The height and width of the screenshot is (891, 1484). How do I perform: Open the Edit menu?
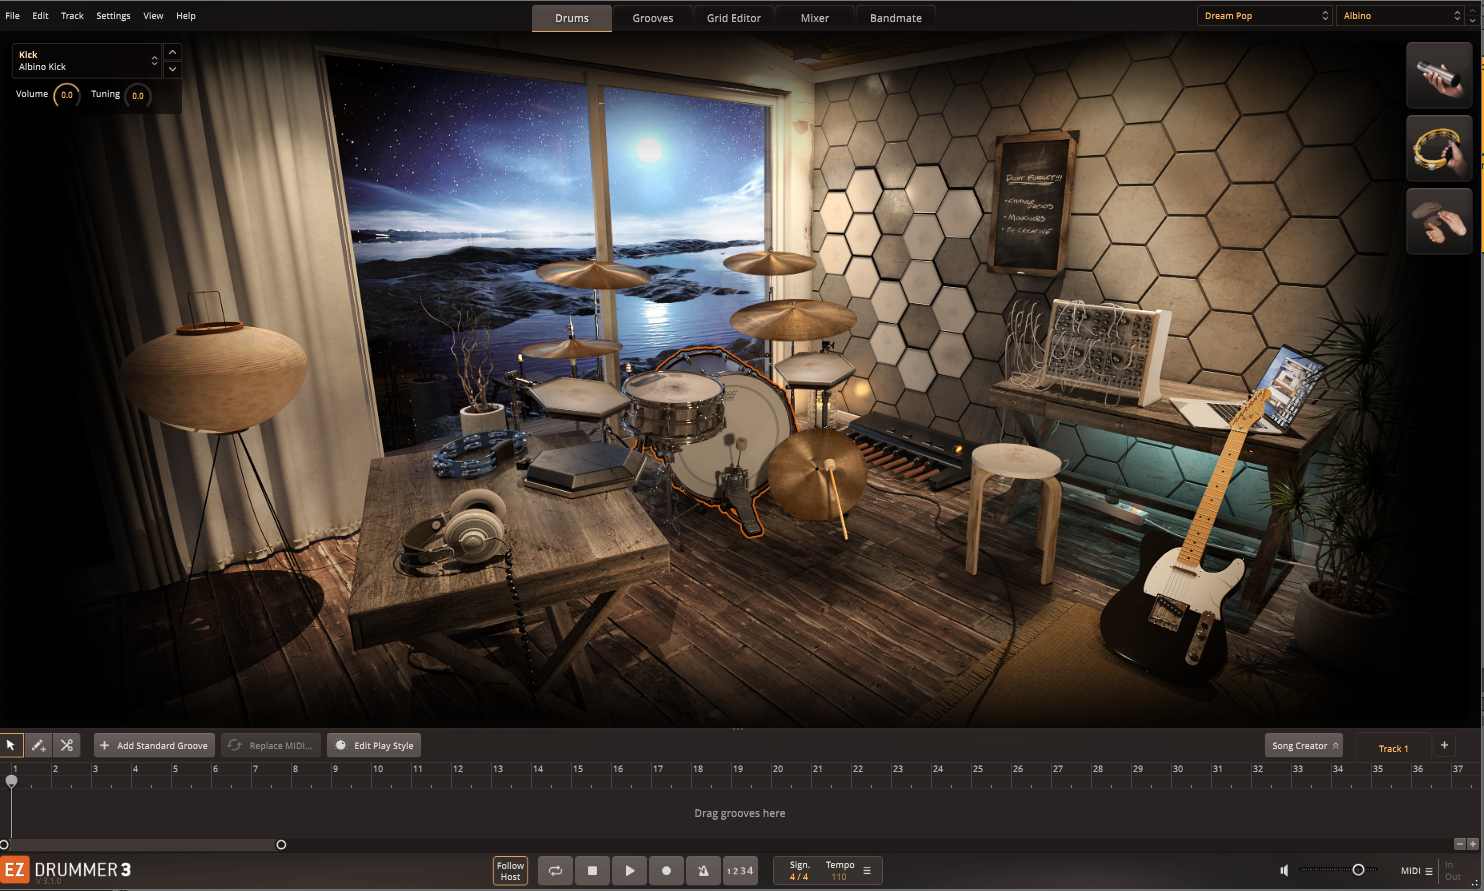click(40, 16)
